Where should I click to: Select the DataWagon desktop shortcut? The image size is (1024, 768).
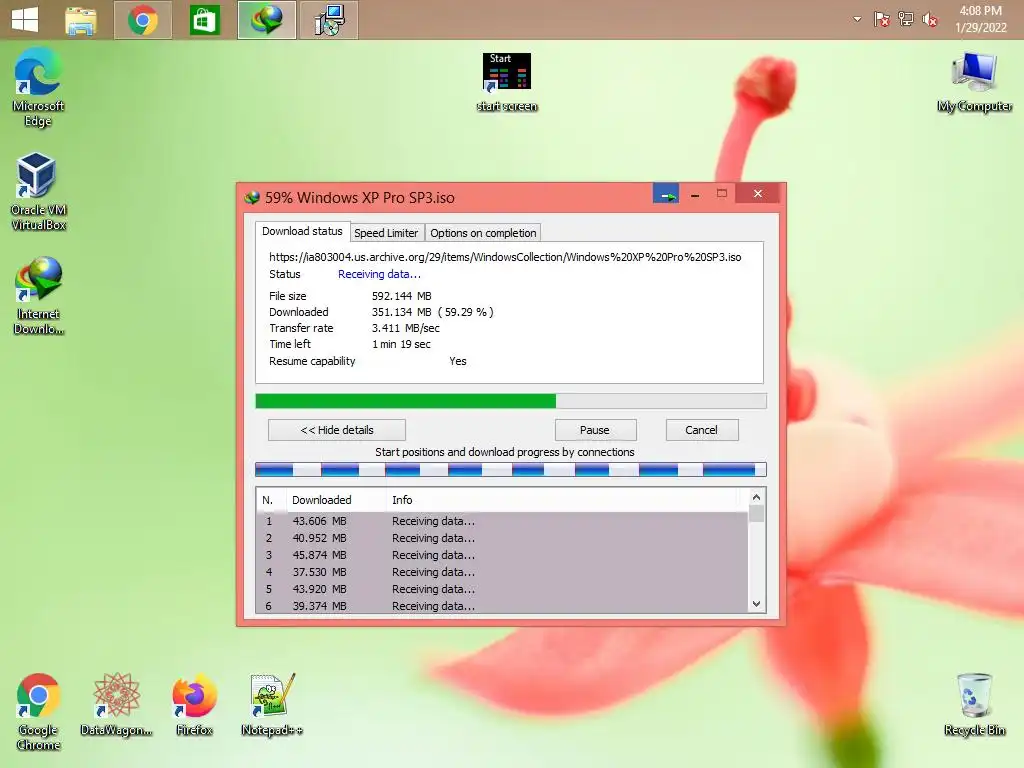(x=116, y=705)
